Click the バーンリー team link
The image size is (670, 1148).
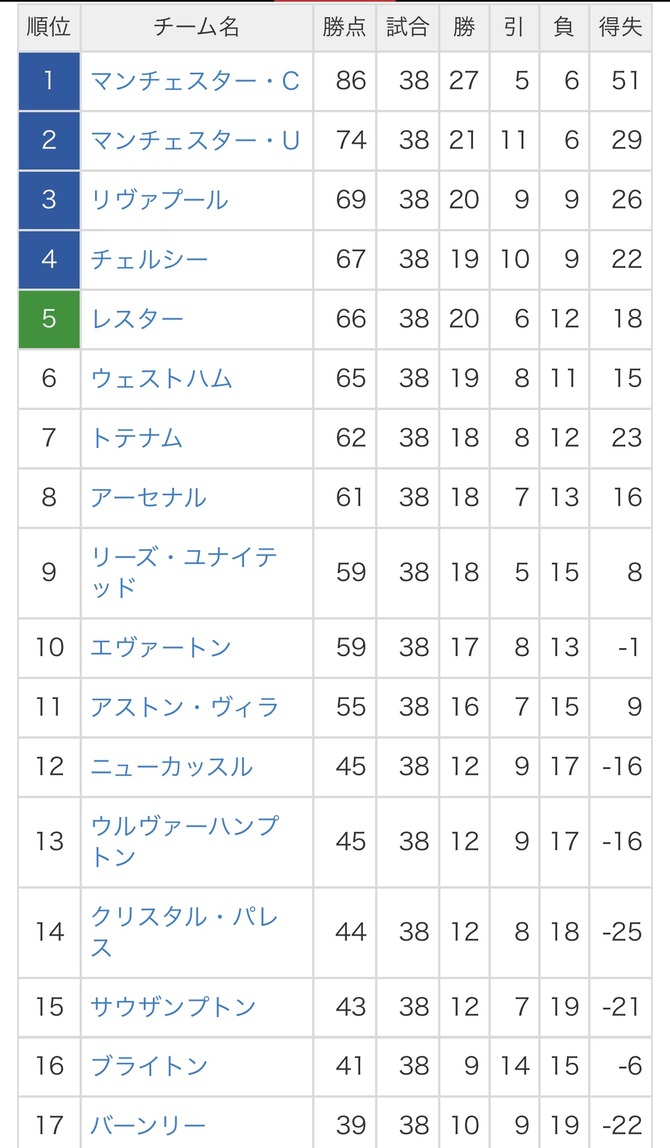(148, 1125)
